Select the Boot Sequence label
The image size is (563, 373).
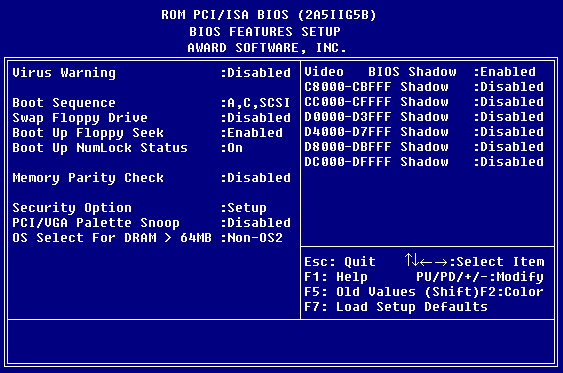tap(64, 103)
